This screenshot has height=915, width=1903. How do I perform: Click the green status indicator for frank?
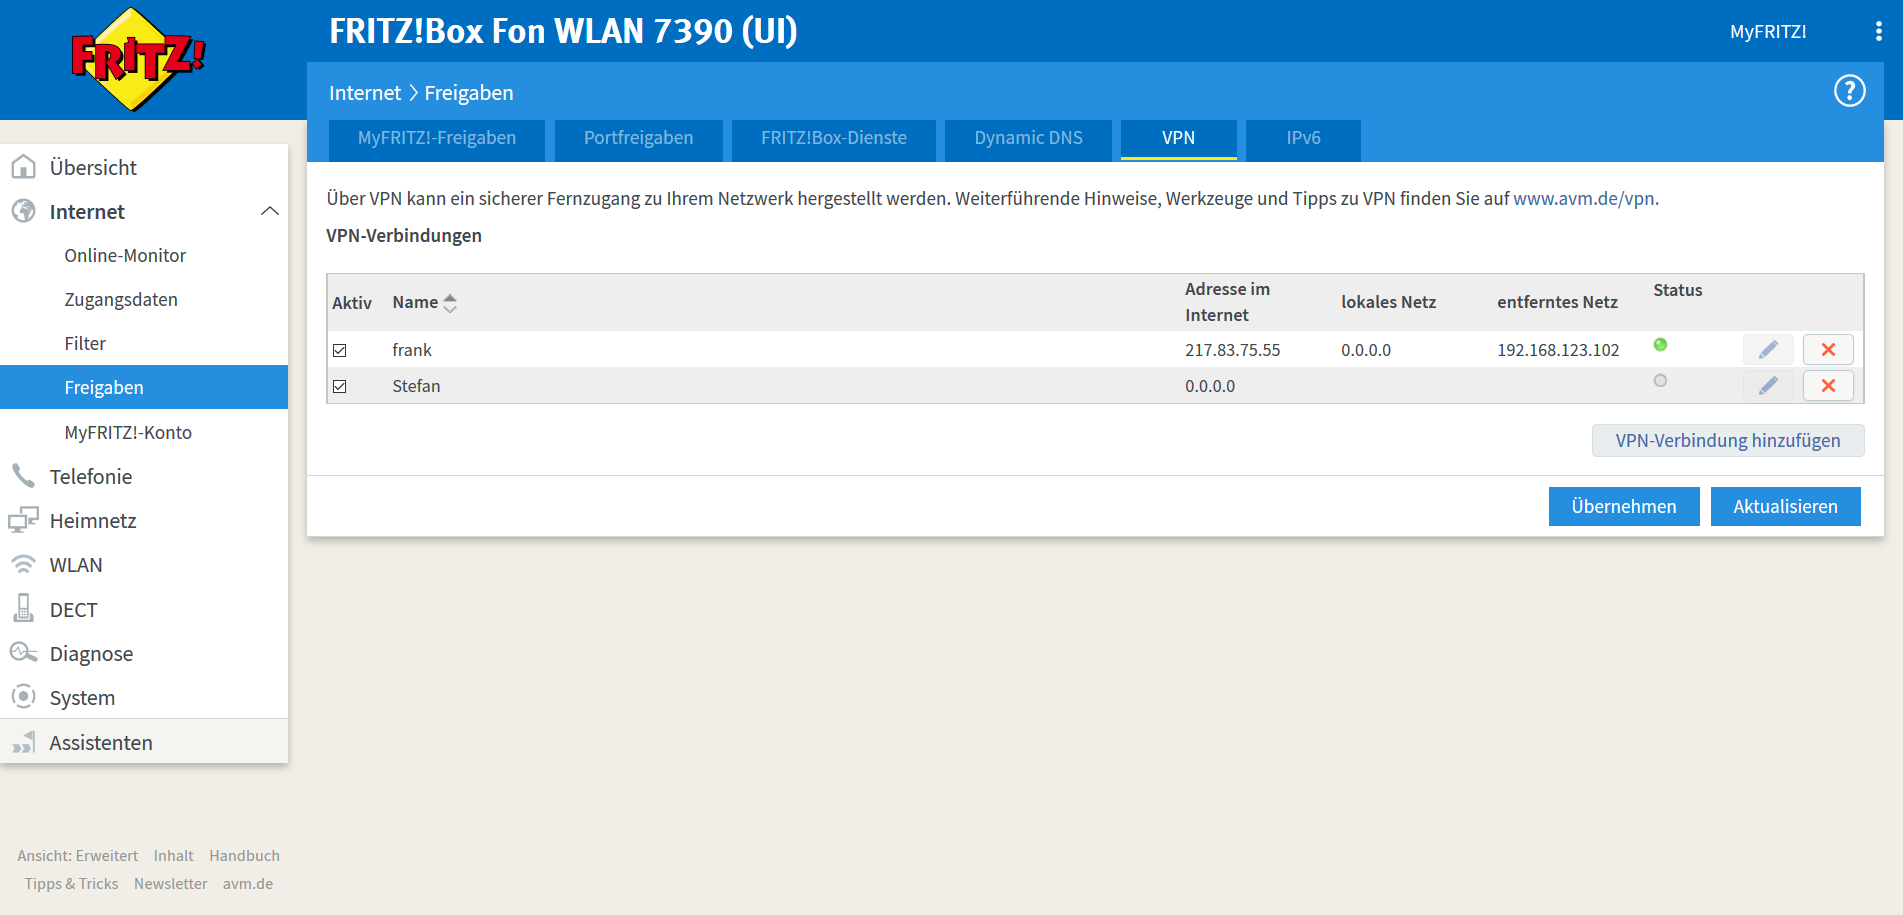[1660, 345]
